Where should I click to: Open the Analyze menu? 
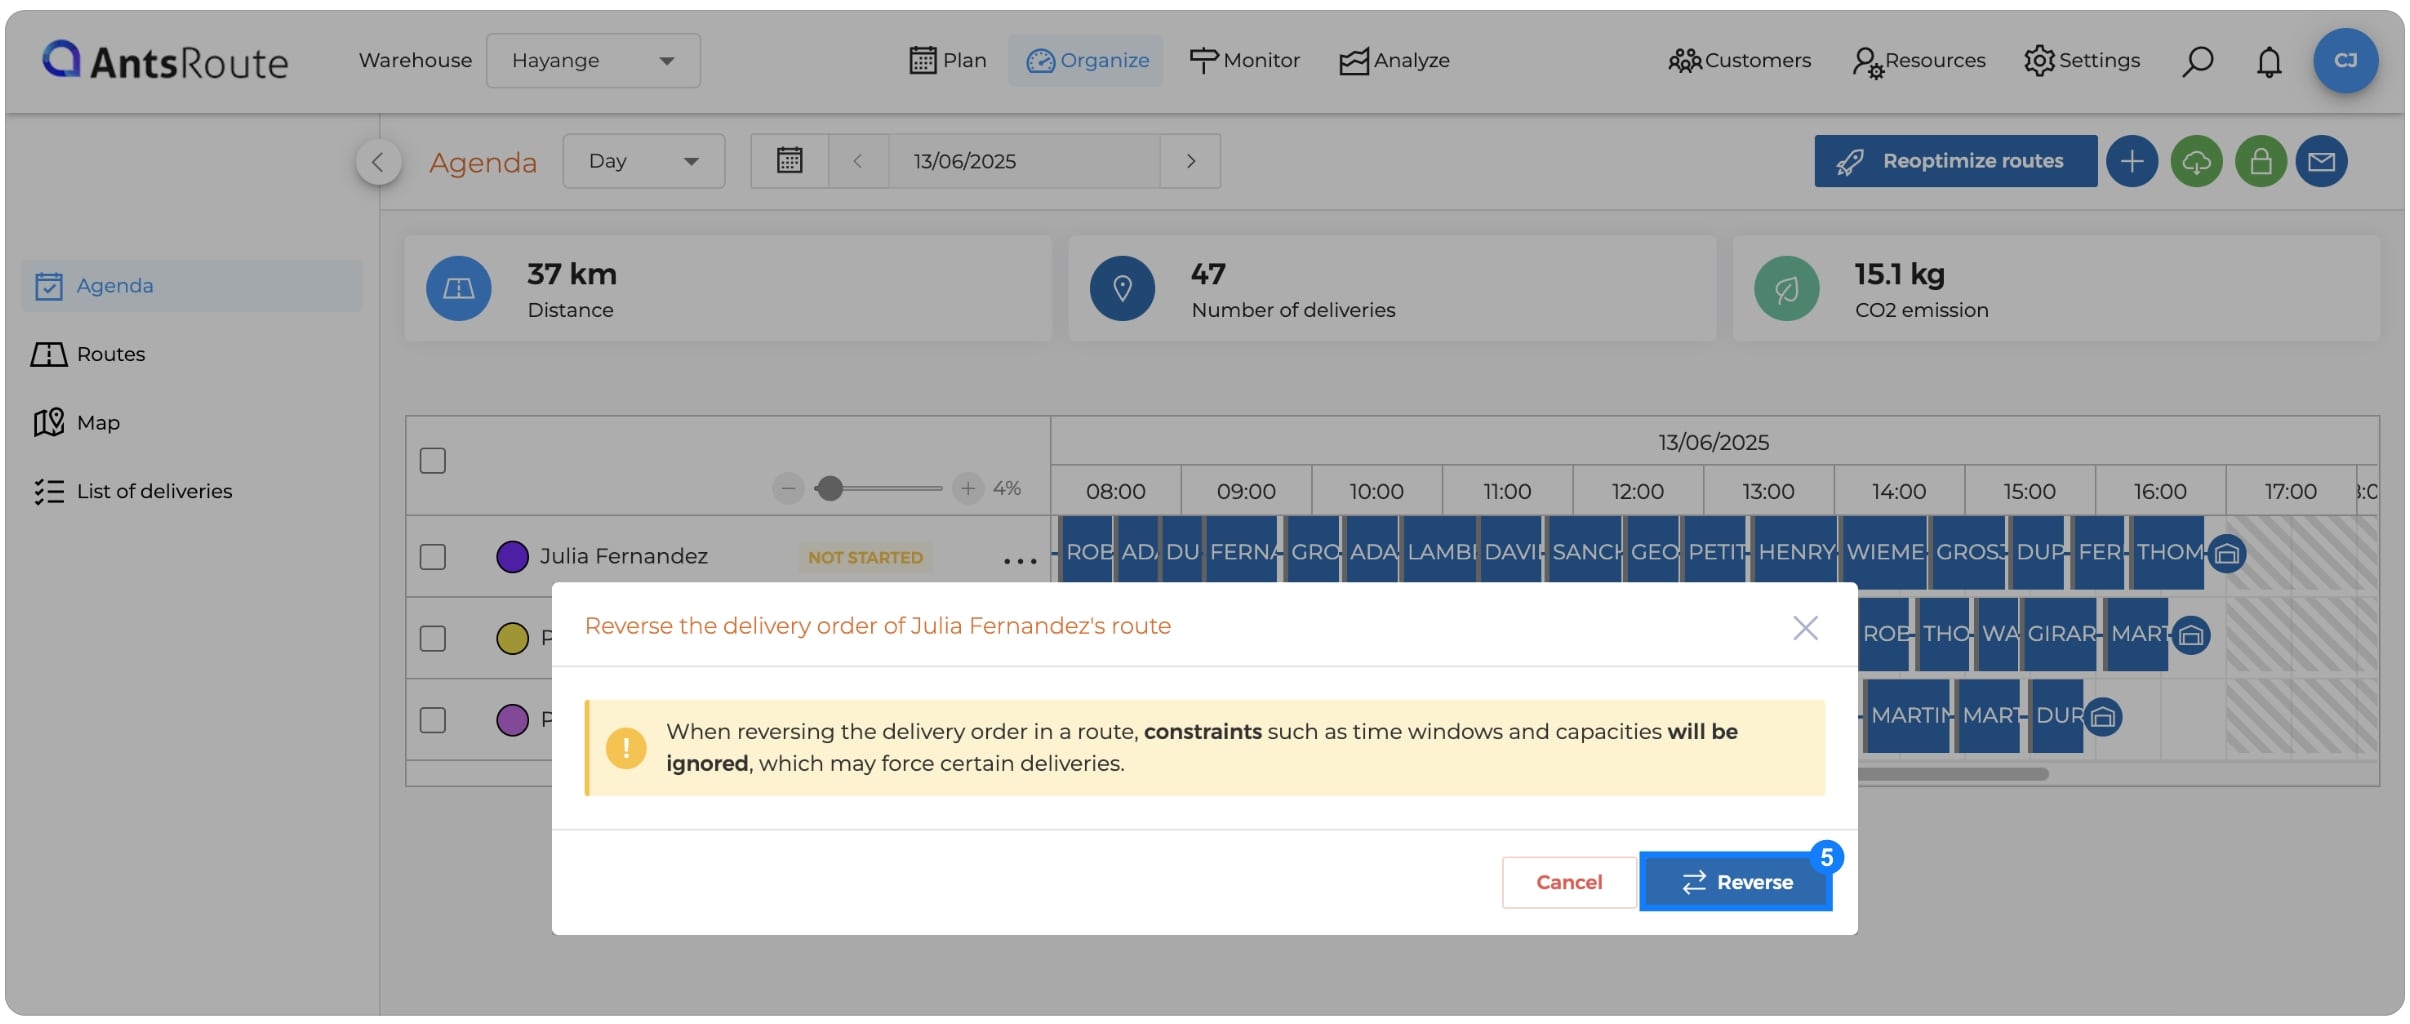coord(1395,60)
